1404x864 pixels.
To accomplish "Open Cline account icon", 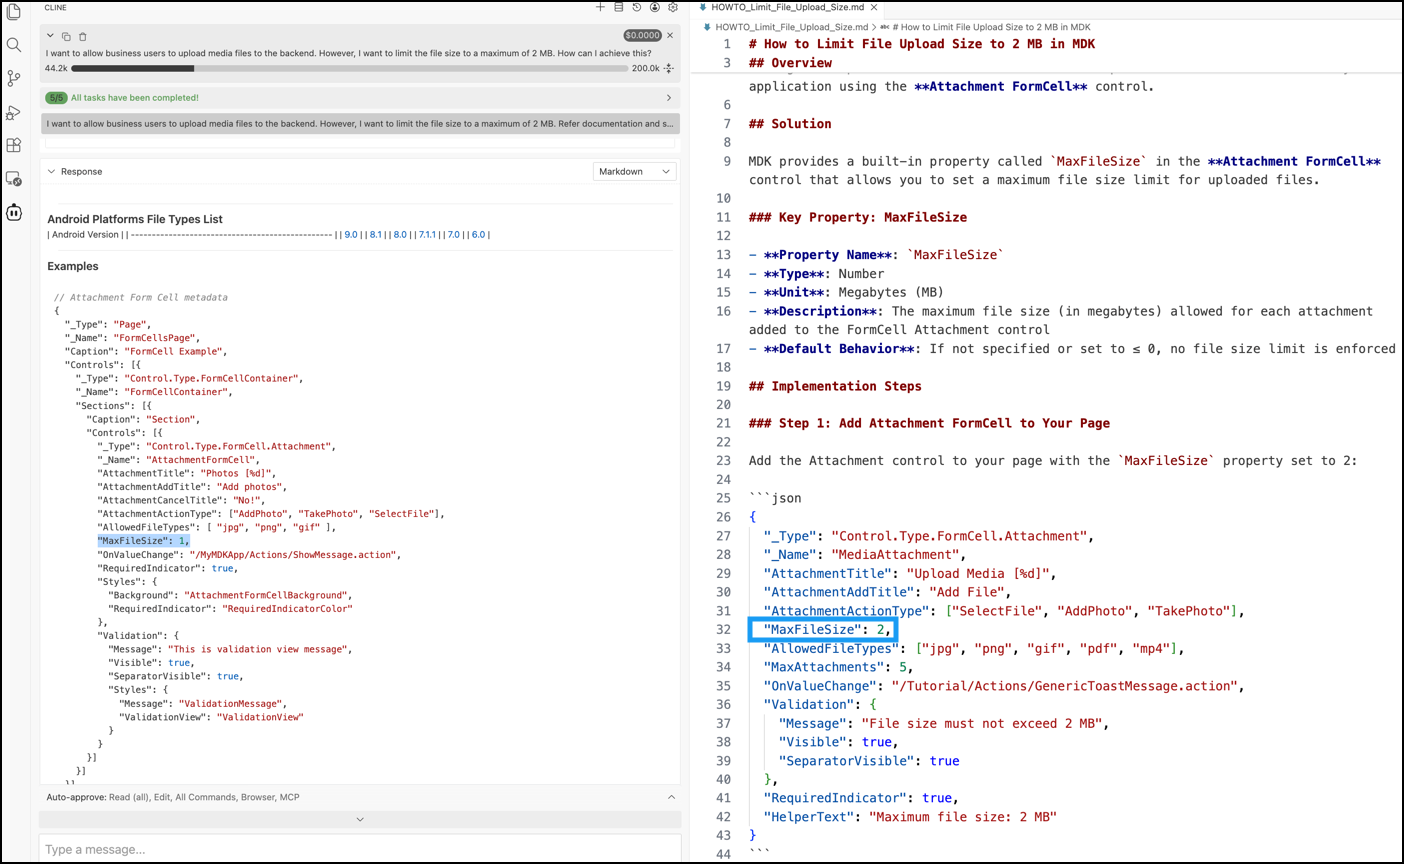I will coord(655,7).
